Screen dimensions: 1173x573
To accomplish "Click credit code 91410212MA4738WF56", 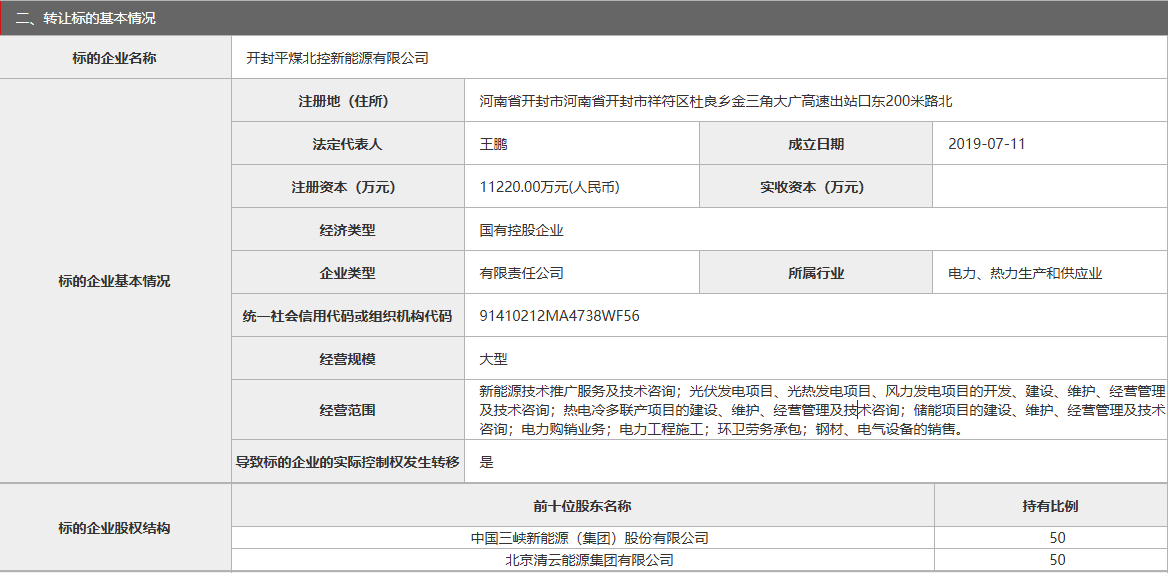I will point(559,316).
